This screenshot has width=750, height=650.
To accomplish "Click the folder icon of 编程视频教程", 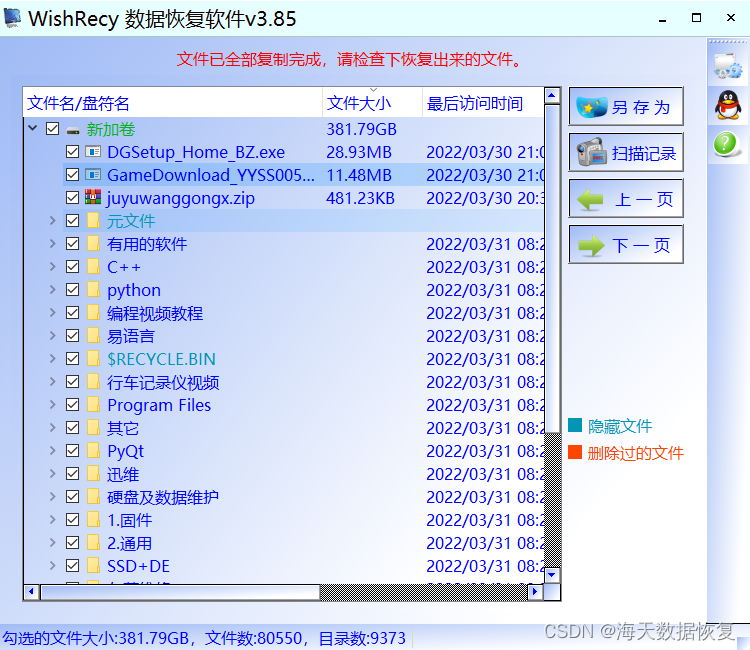I will [93, 313].
